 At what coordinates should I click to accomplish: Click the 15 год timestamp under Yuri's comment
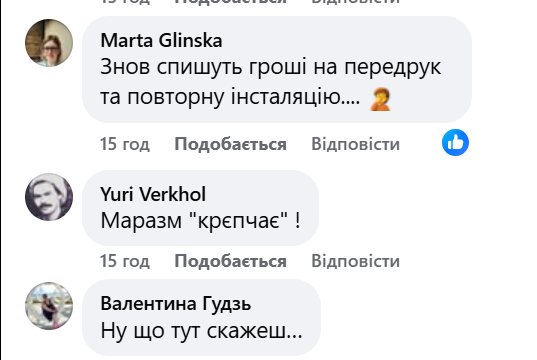click(125, 261)
